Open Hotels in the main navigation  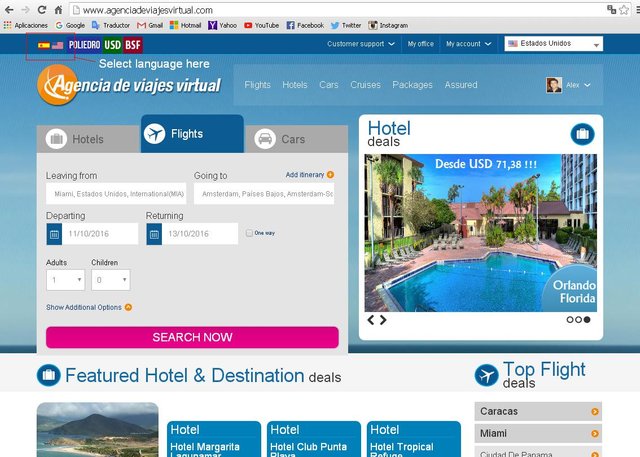pyautogui.click(x=295, y=85)
